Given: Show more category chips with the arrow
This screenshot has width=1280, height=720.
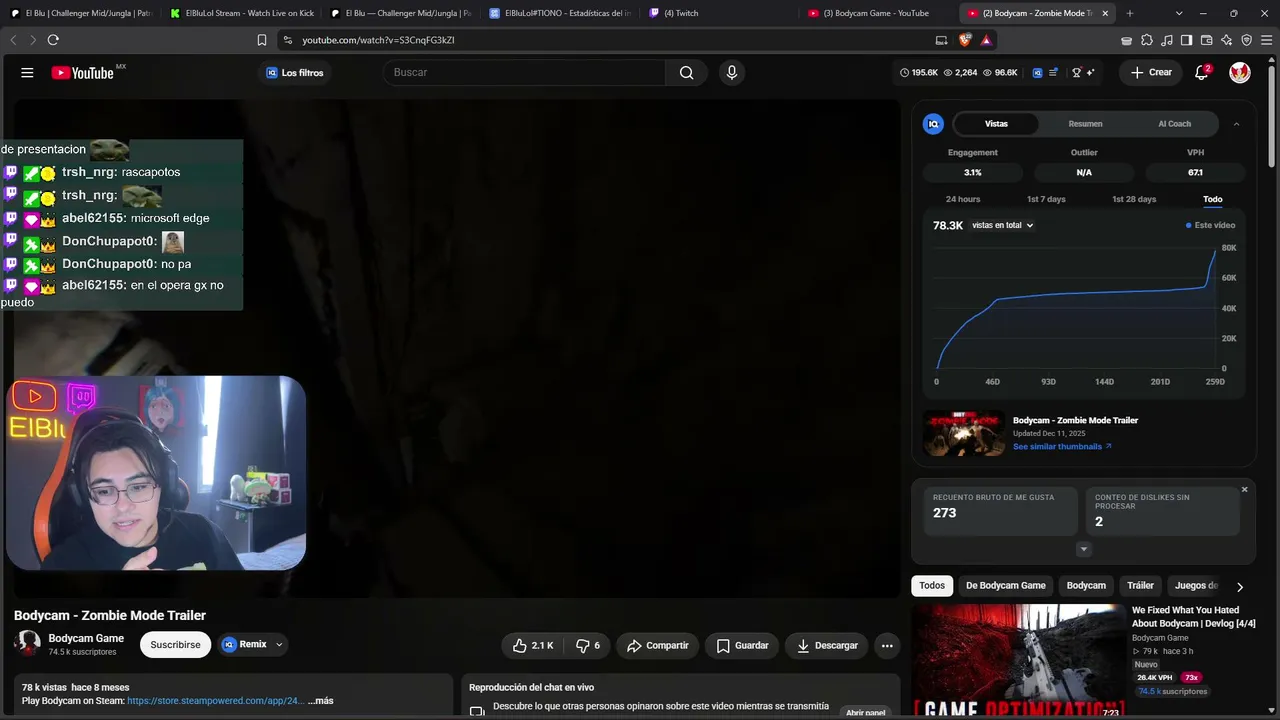Looking at the screenshot, I should (1240, 587).
